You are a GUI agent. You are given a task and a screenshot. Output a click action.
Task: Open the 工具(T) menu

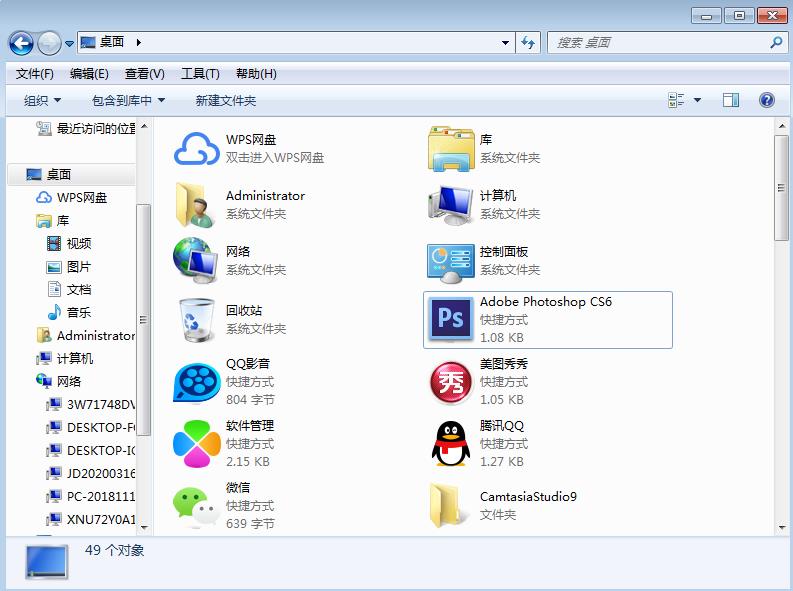200,74
